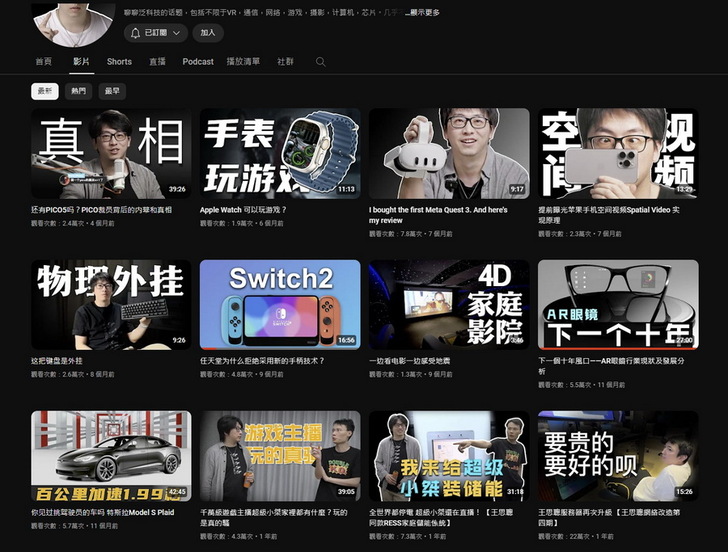The height and width of the screenshot is (552, 728).
Task: Select the 最早 sort filter chip
Action: click(112, 91)
